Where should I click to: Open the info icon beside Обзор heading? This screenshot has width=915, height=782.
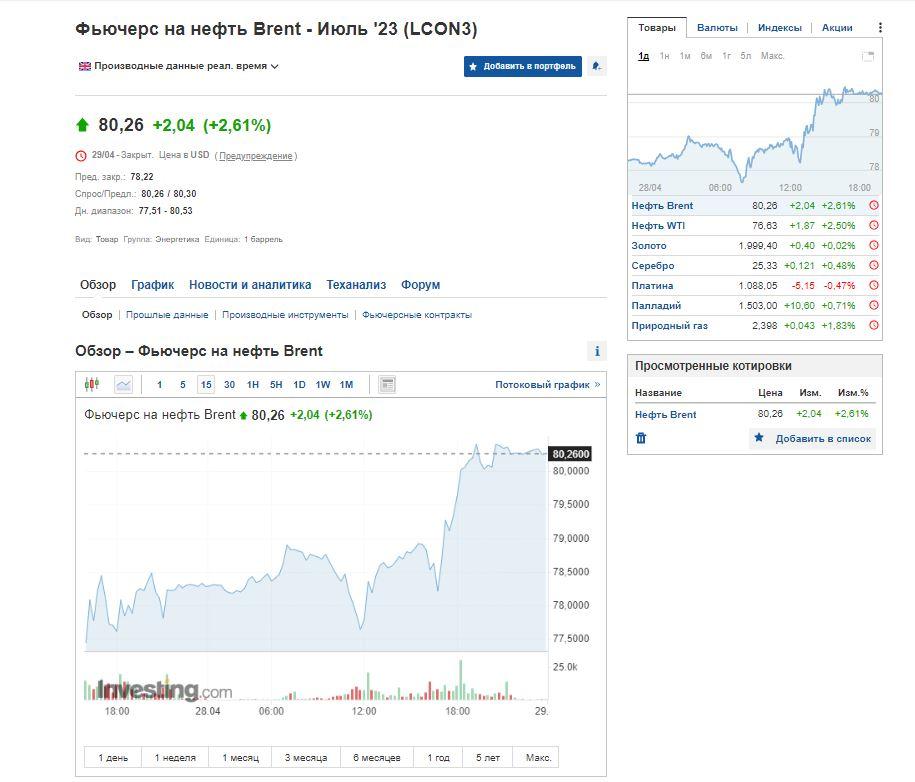pos(597,350)
